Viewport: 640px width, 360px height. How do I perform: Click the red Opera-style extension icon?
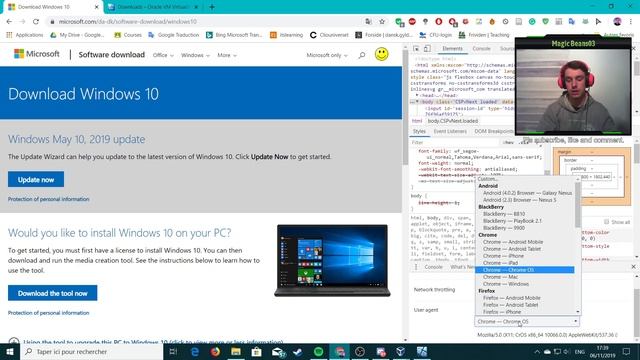(x=439, y=22)
